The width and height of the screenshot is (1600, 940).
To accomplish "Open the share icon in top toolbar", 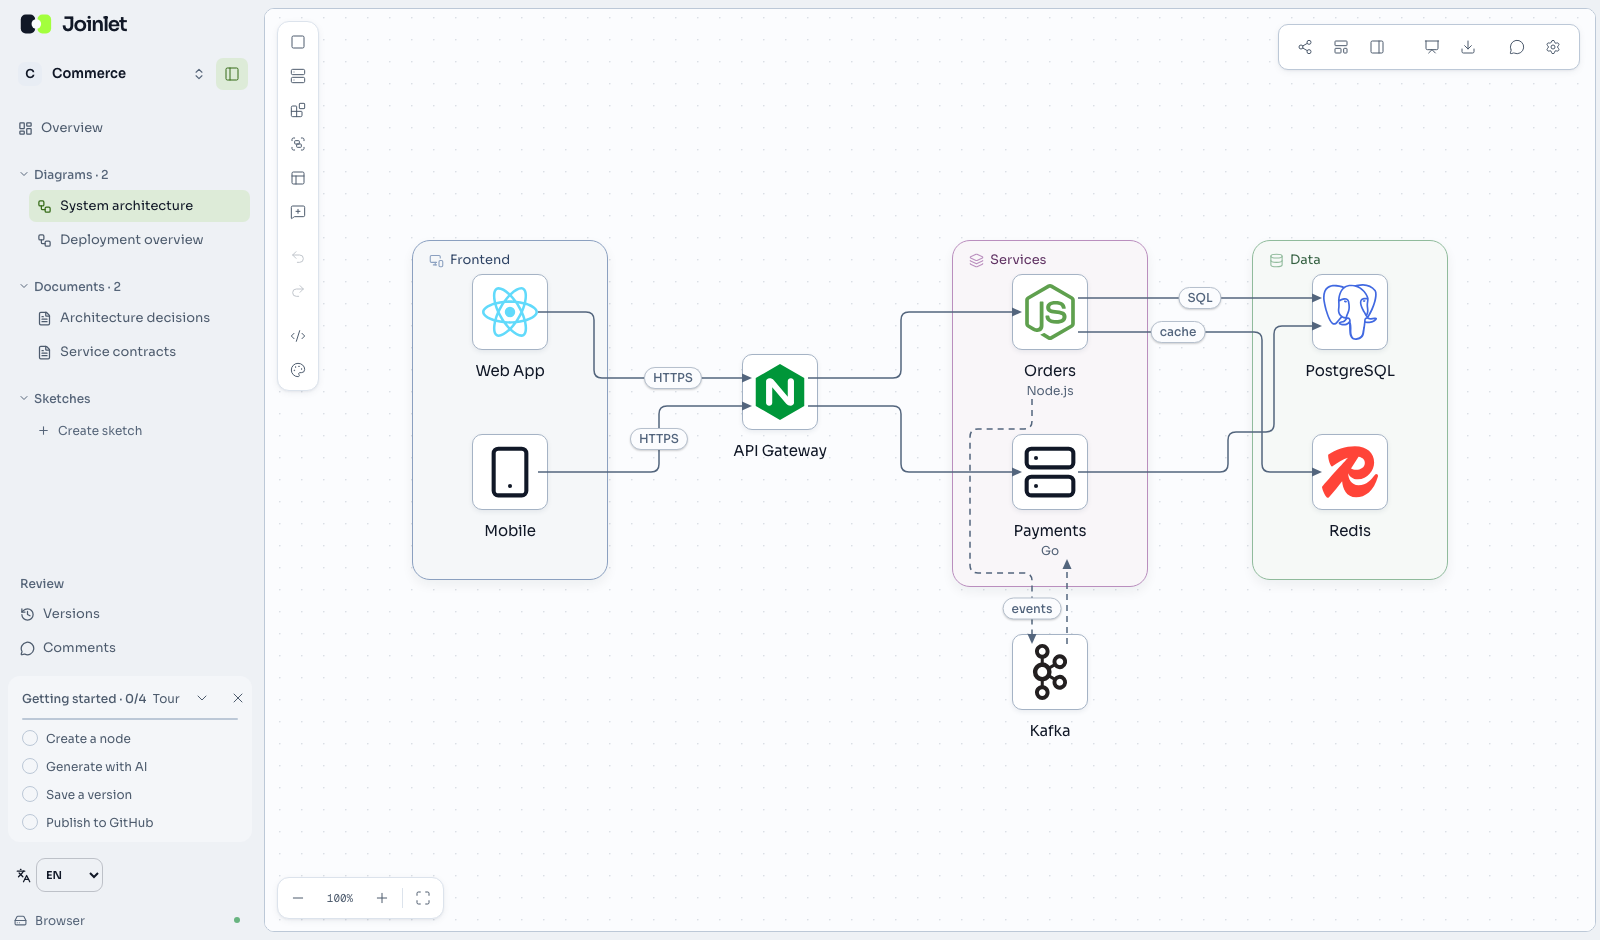I will pos(1305,47).
